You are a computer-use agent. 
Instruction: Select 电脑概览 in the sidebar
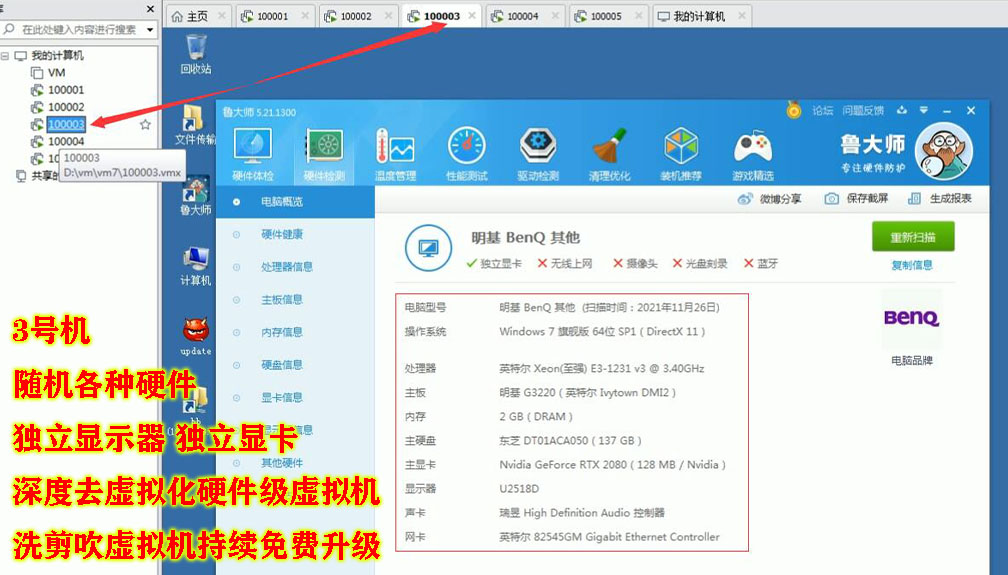(x=295, y=202)
